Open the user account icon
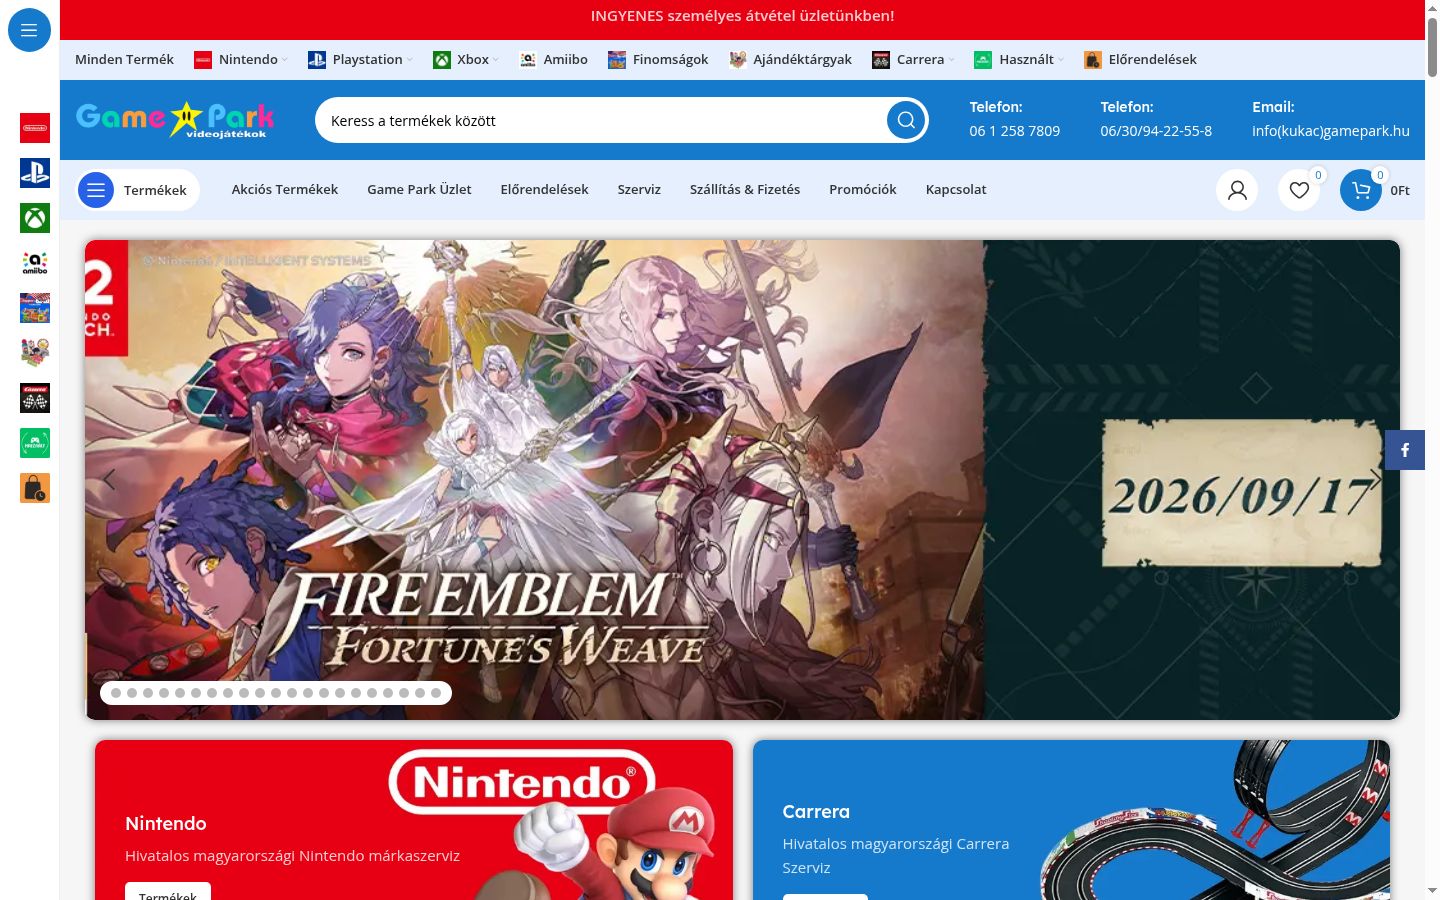The height and width of the screenshot is (900, 1440). (x=1237, y=190)
